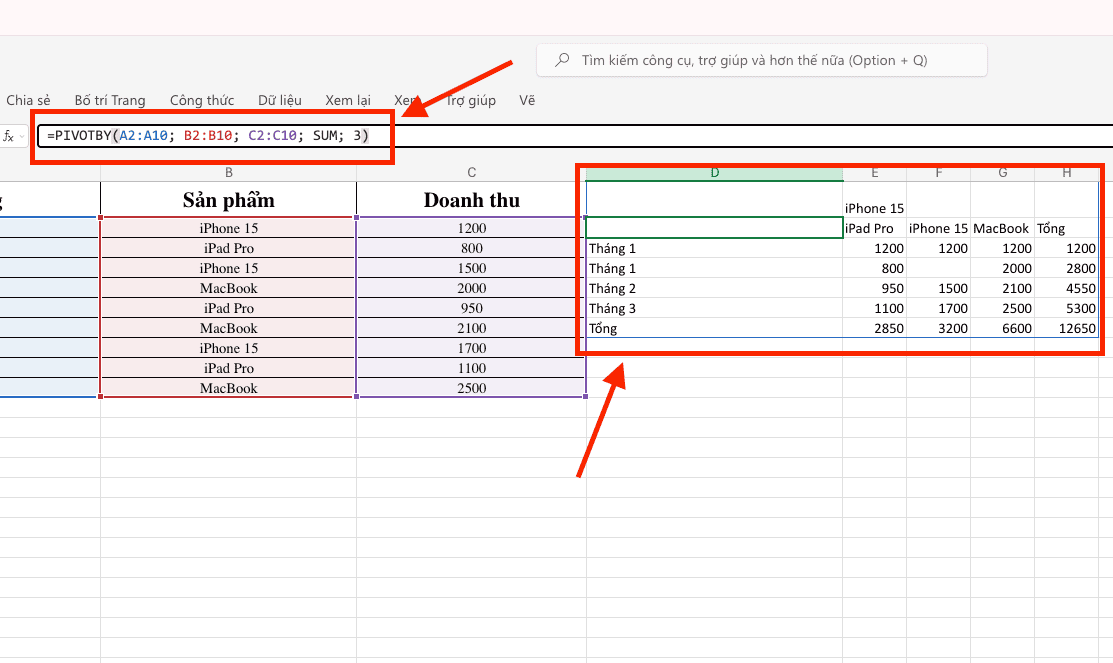Select the iPad Pro cell beside 800

pyautogui.click(x=229, y=248)
